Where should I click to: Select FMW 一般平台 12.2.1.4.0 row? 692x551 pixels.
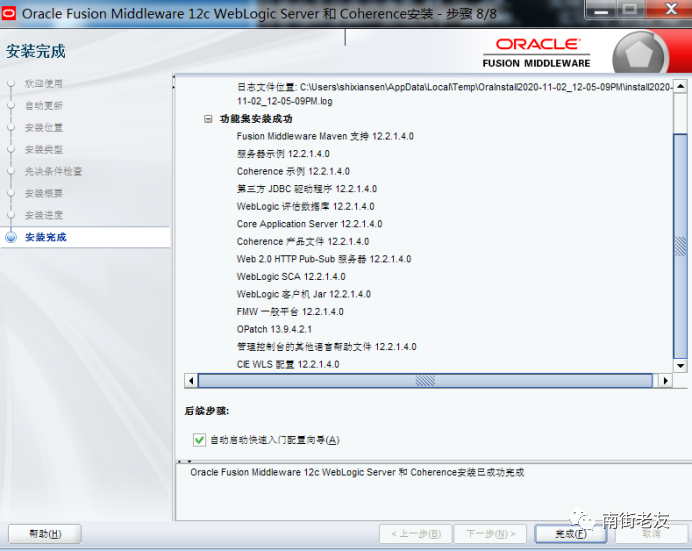tap(290, 312)
